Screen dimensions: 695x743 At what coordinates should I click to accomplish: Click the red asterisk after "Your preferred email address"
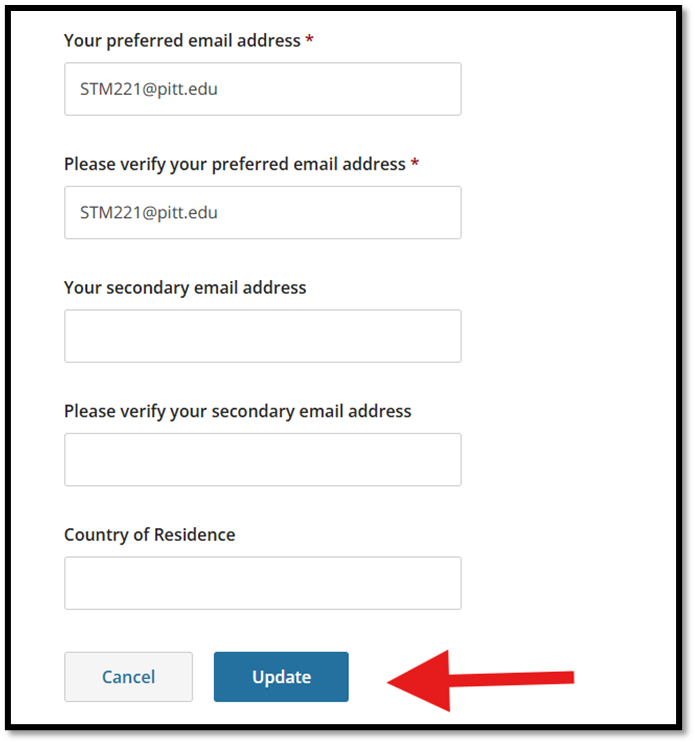coord(310,41)
